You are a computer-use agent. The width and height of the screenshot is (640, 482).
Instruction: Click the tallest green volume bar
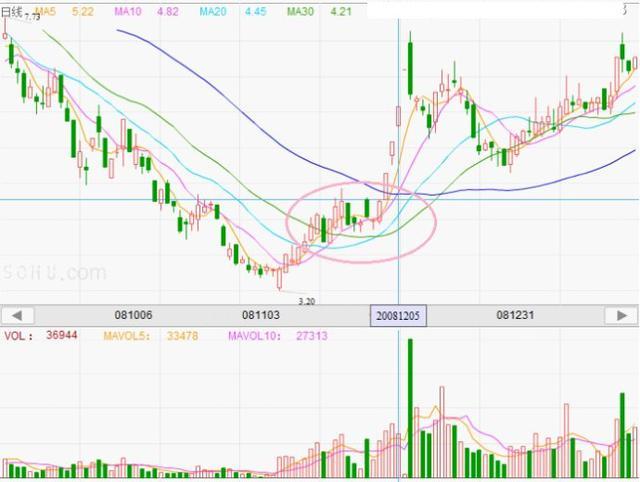pyautogui.click(x=410, y=408)
